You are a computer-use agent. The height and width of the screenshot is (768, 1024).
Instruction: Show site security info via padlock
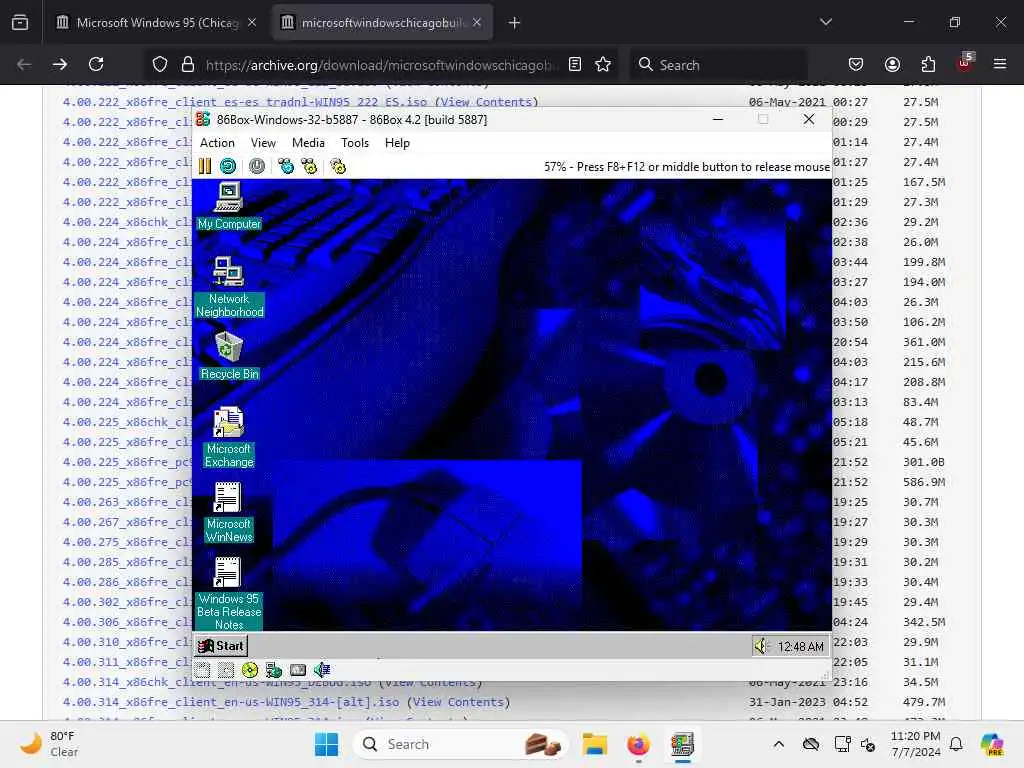click(x=188, y=64)
